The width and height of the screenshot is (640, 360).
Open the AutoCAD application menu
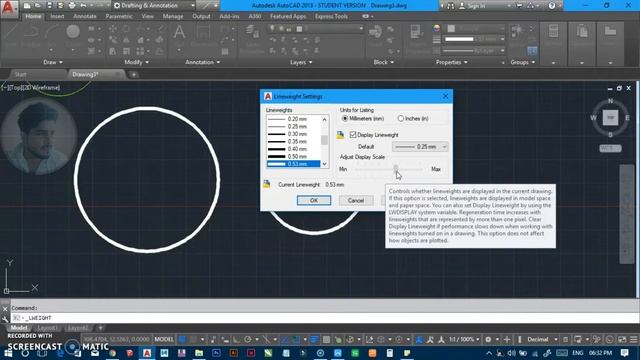tap(9, 9)
